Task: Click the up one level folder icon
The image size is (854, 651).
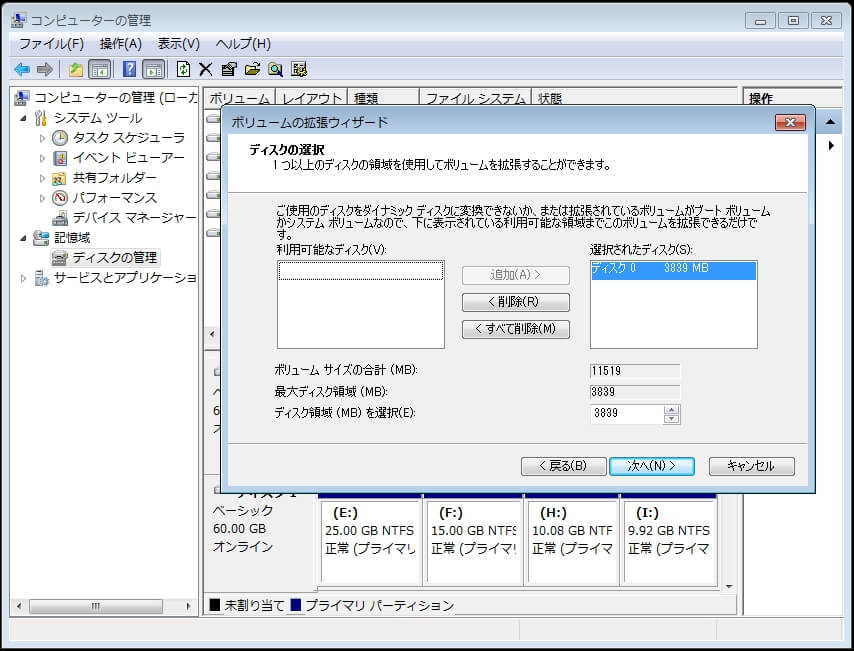Action: 76,69
